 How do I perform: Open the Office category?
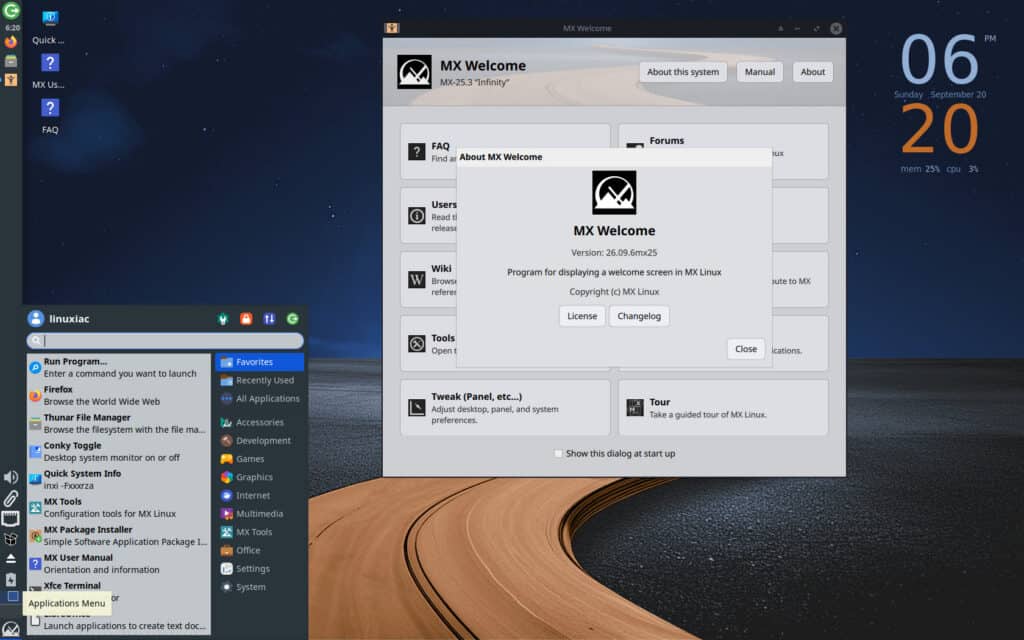(x=259, y=551)
